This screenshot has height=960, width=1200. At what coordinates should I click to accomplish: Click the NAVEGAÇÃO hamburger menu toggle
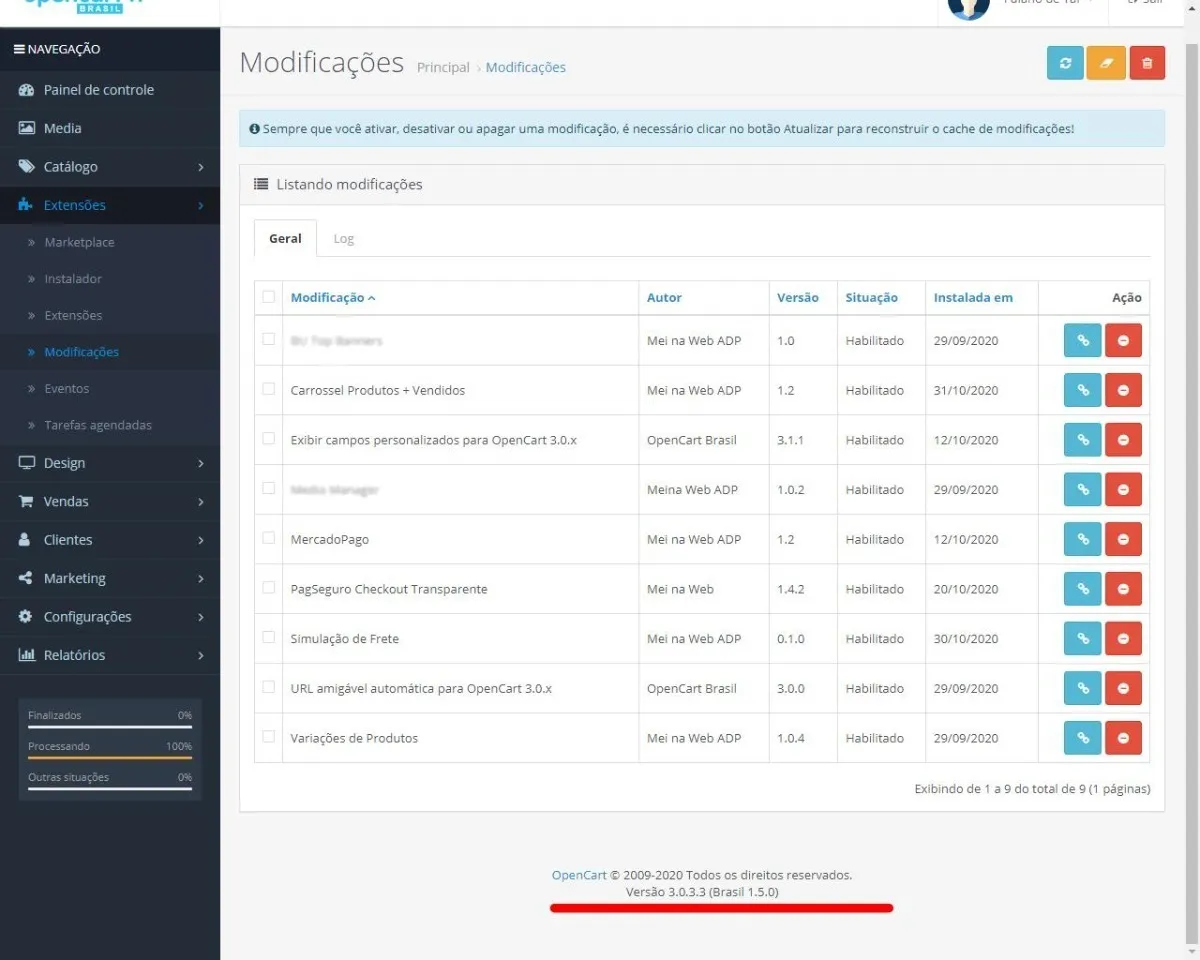(x=19, y=49)
